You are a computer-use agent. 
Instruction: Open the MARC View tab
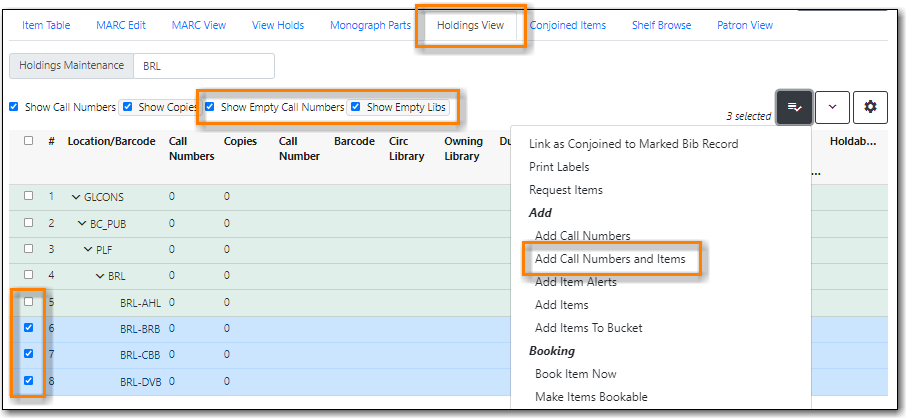(x=199, y=25)
